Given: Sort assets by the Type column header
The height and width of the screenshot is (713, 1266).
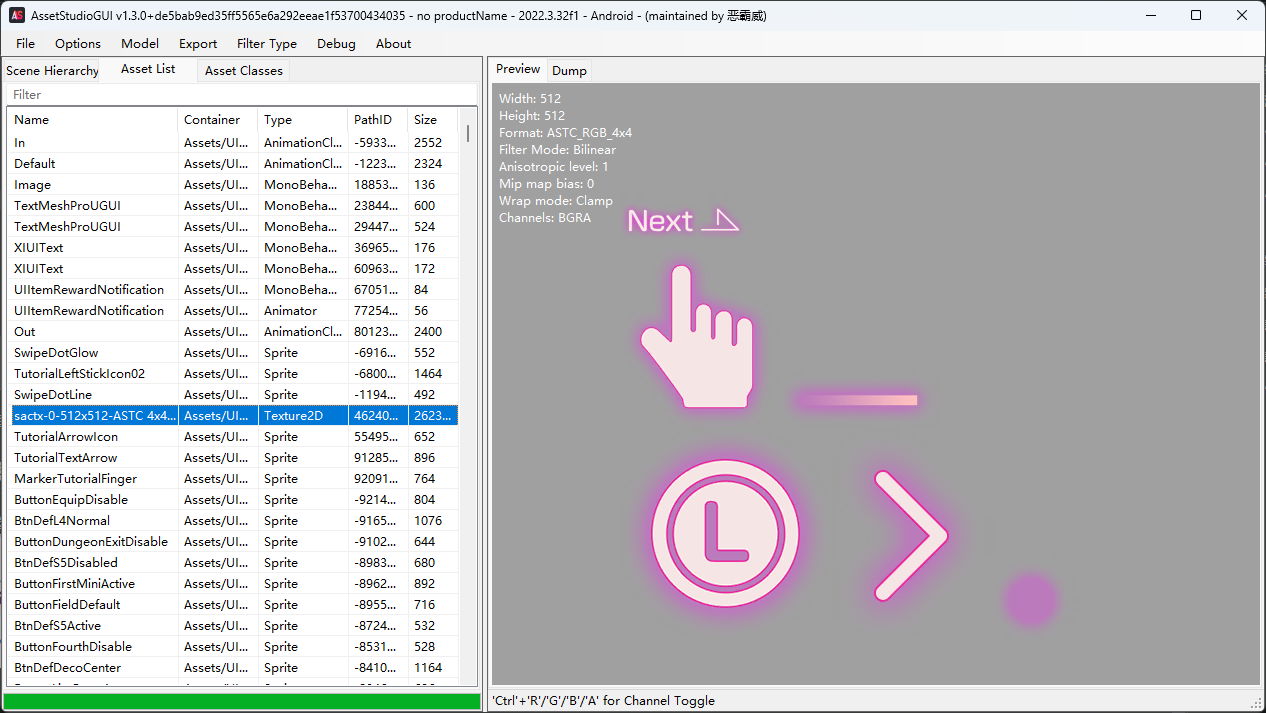Looking at the screenshot, I should click(x=303, y=120).
